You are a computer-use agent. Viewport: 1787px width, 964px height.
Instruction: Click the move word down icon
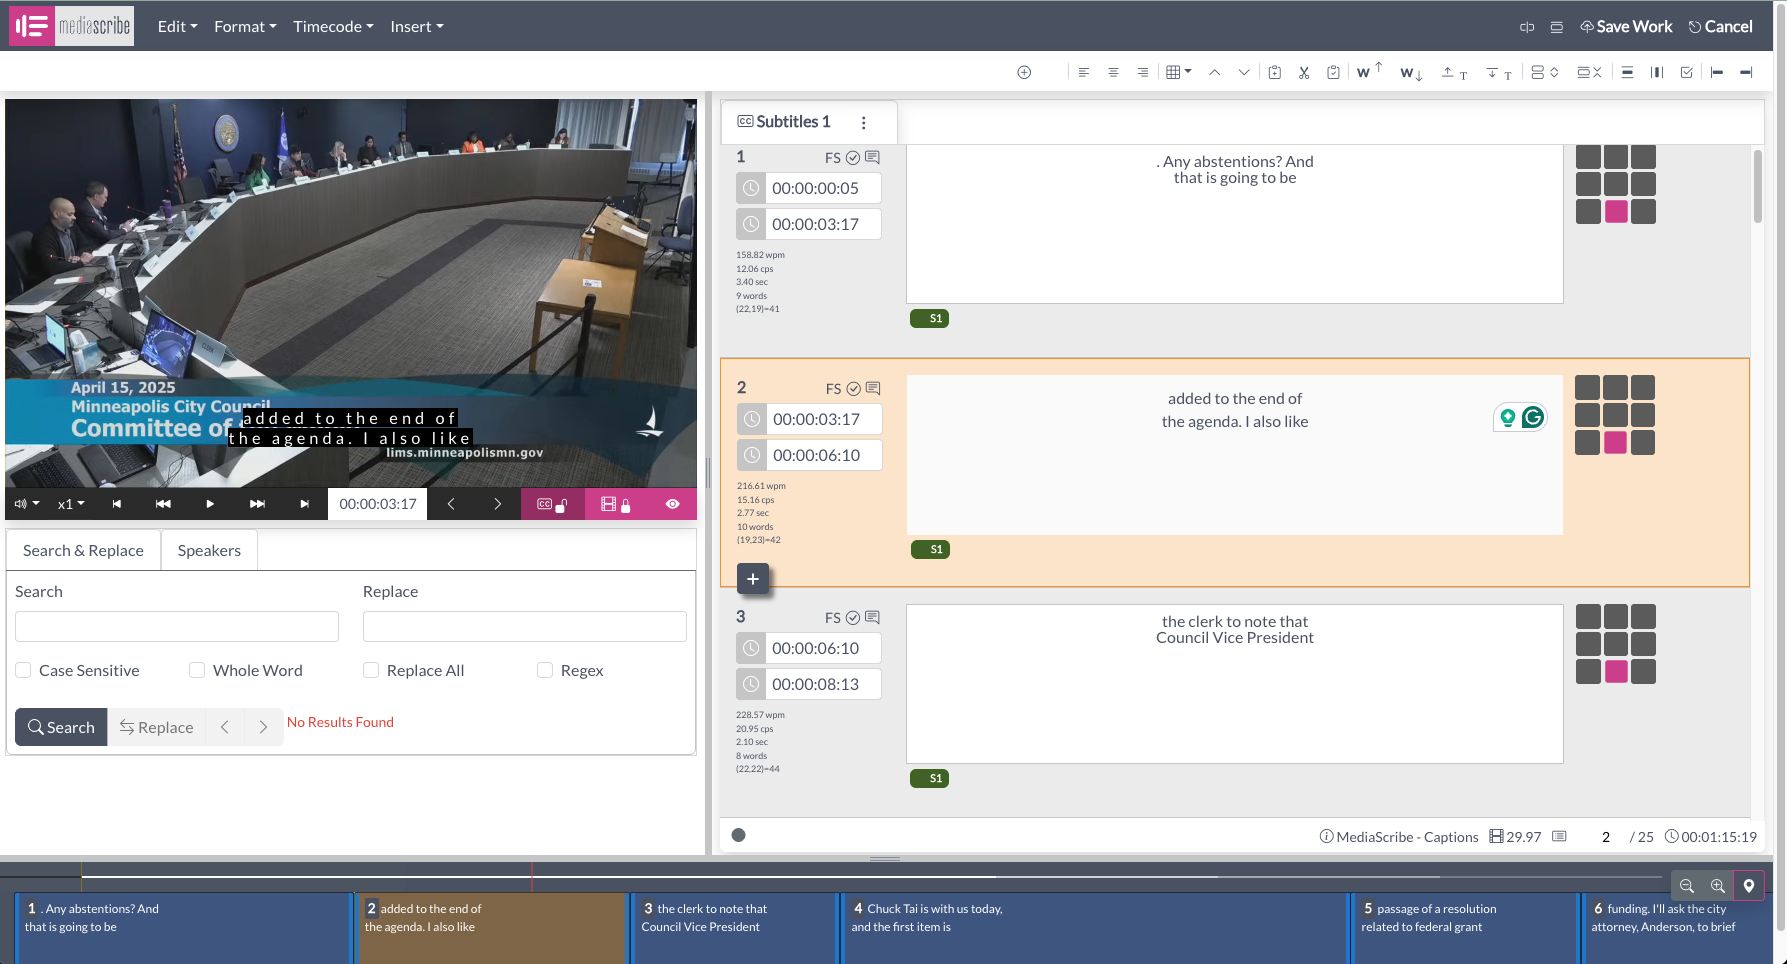tap(1410, 73)
